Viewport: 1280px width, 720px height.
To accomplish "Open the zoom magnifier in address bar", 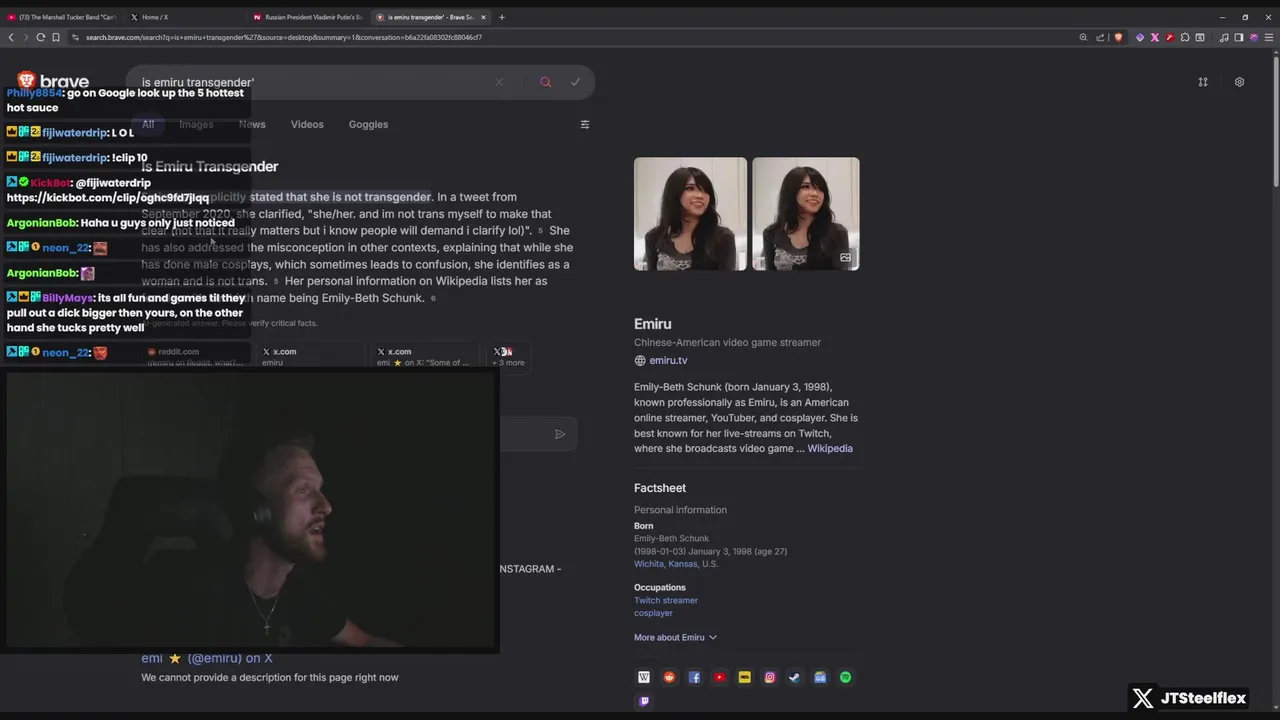I will pos(1083,37).
